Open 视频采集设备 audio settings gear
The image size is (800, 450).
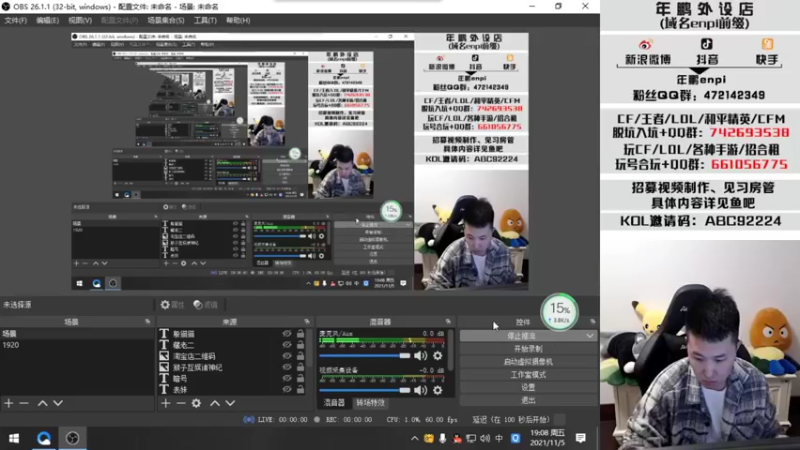tap(438, 390)
